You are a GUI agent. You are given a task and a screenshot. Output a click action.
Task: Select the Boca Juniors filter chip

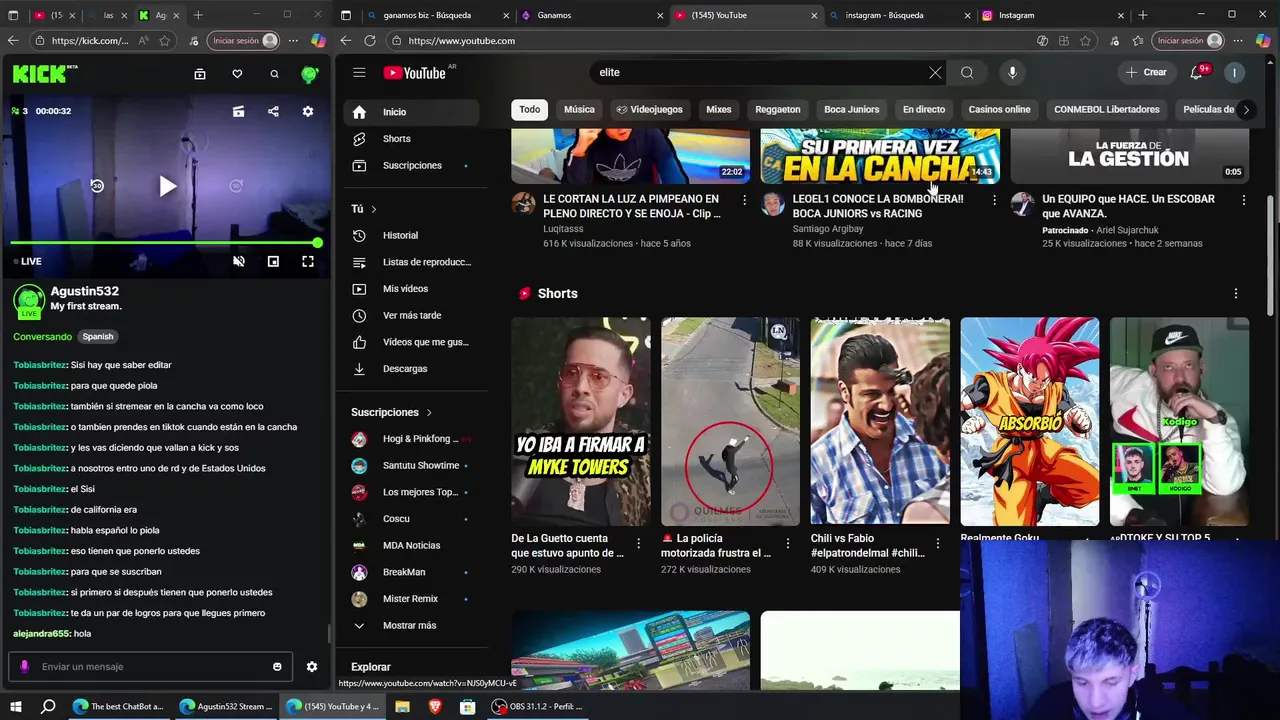pos(852,109)
